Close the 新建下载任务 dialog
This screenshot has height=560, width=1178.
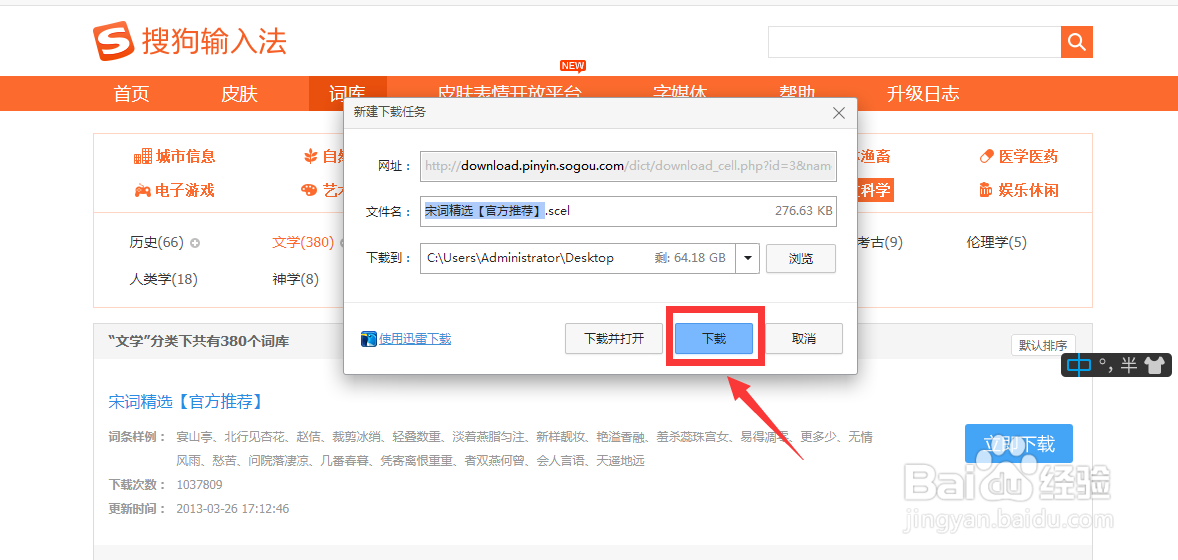point(839,114)
